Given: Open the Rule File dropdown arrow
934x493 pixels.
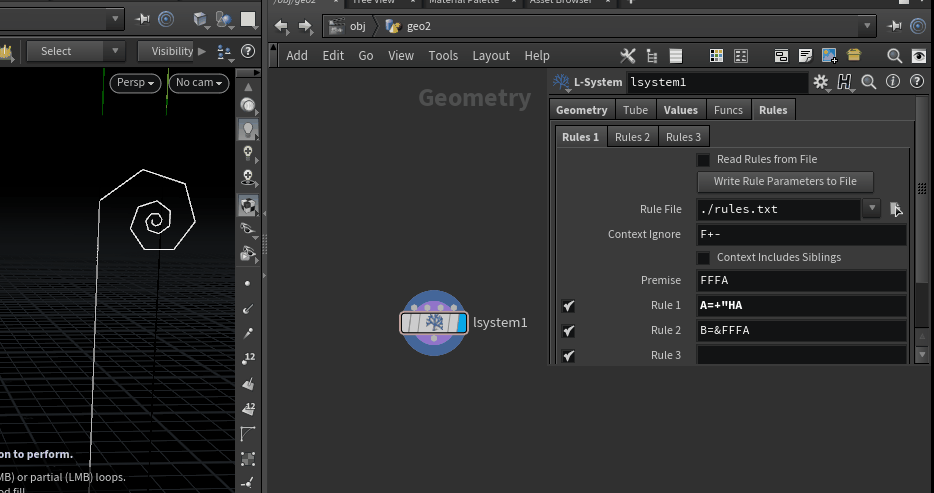Looking at the screenshot, I should [872, 208].
